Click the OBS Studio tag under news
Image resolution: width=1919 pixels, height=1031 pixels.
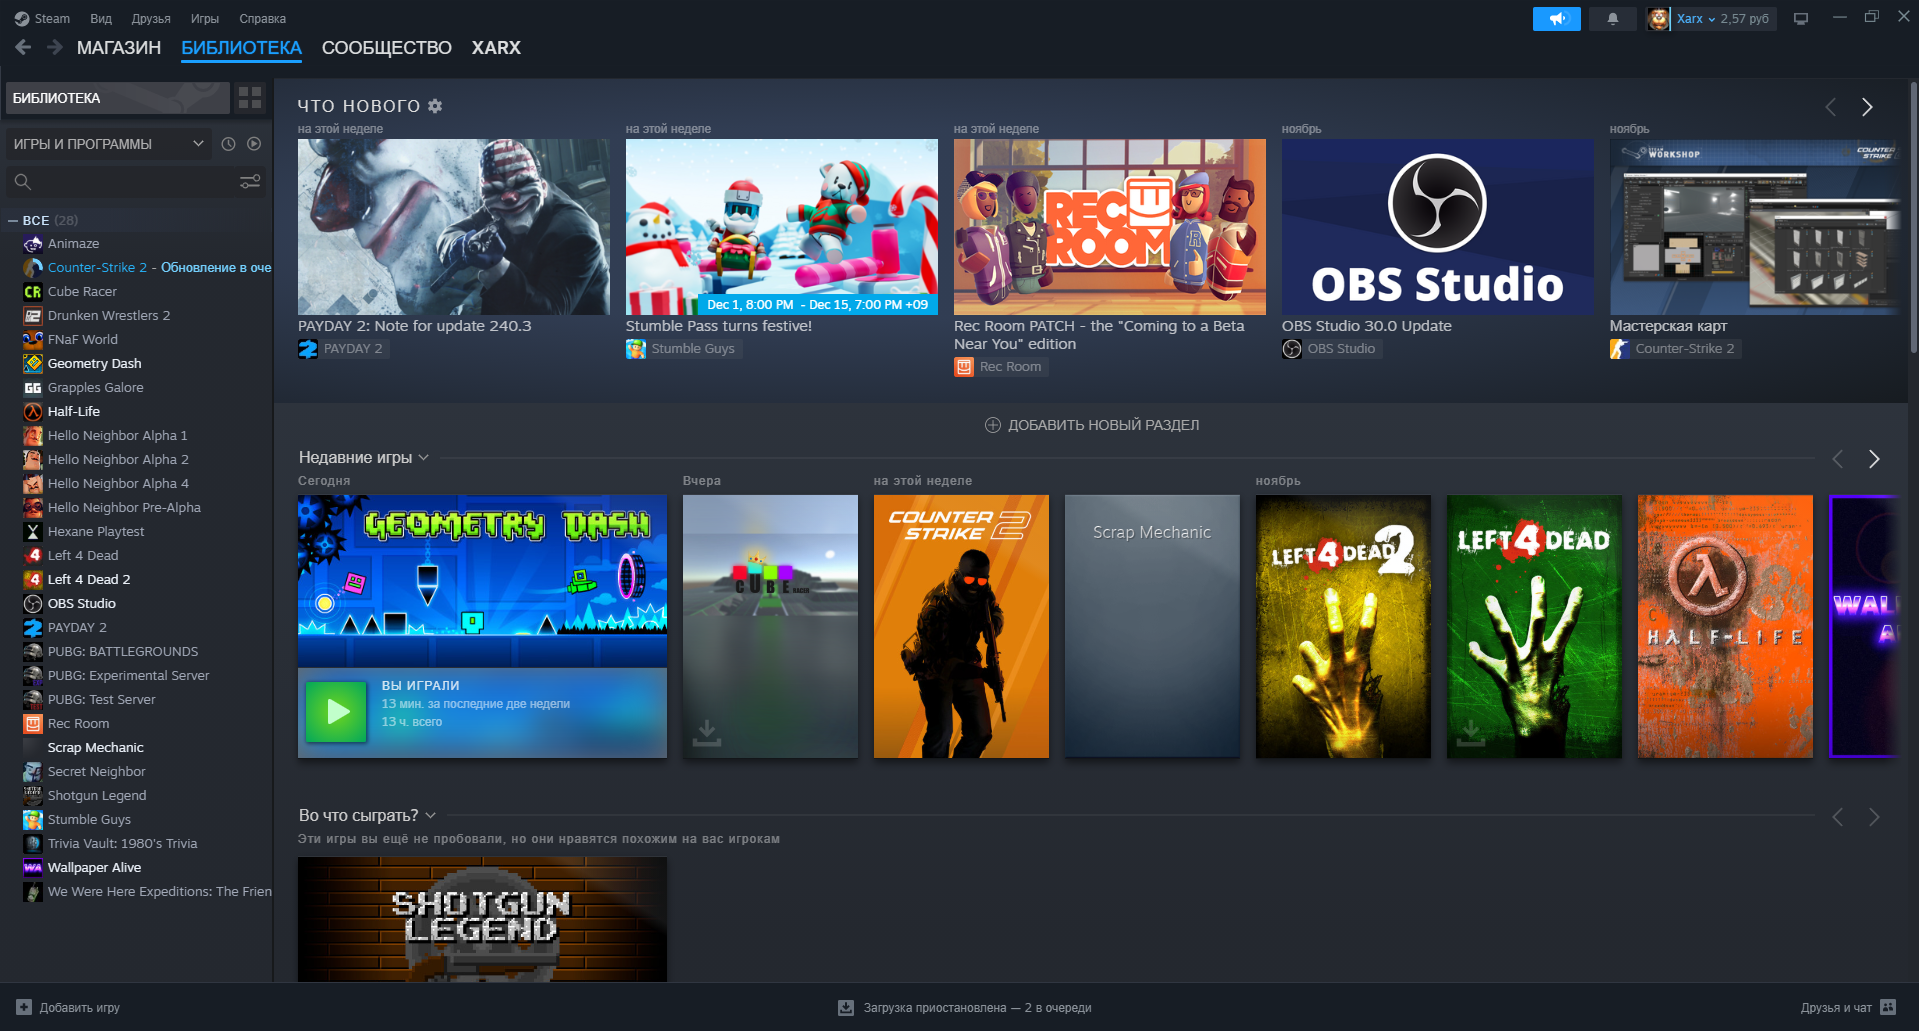(1330, 349)
